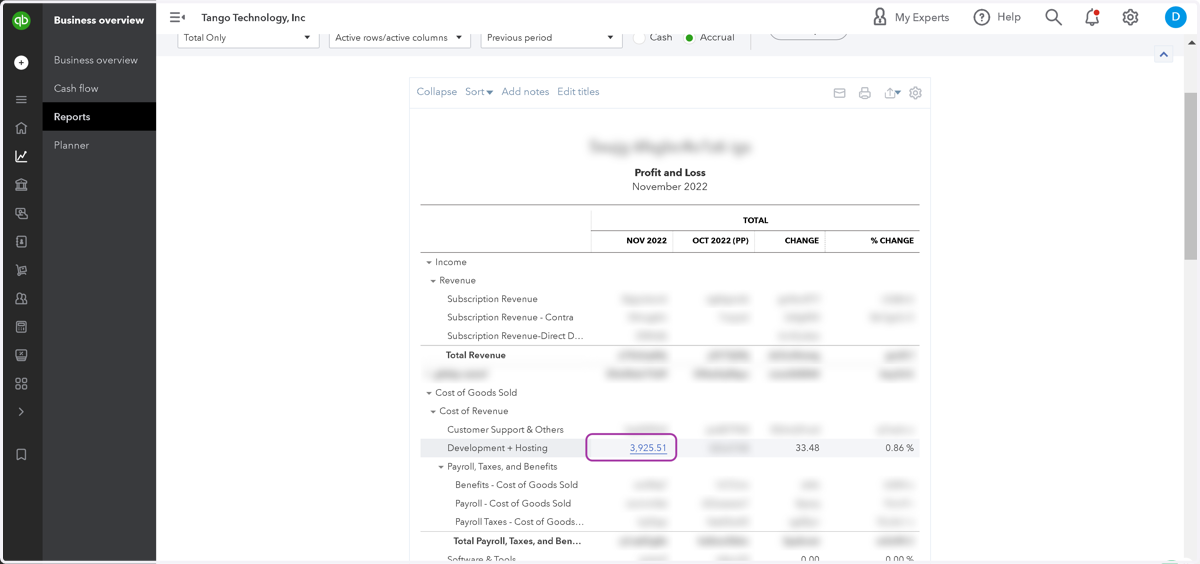
Task: Open the hamburger menu in the left rail
Action: pyautogui.click(x=21, y=100)
